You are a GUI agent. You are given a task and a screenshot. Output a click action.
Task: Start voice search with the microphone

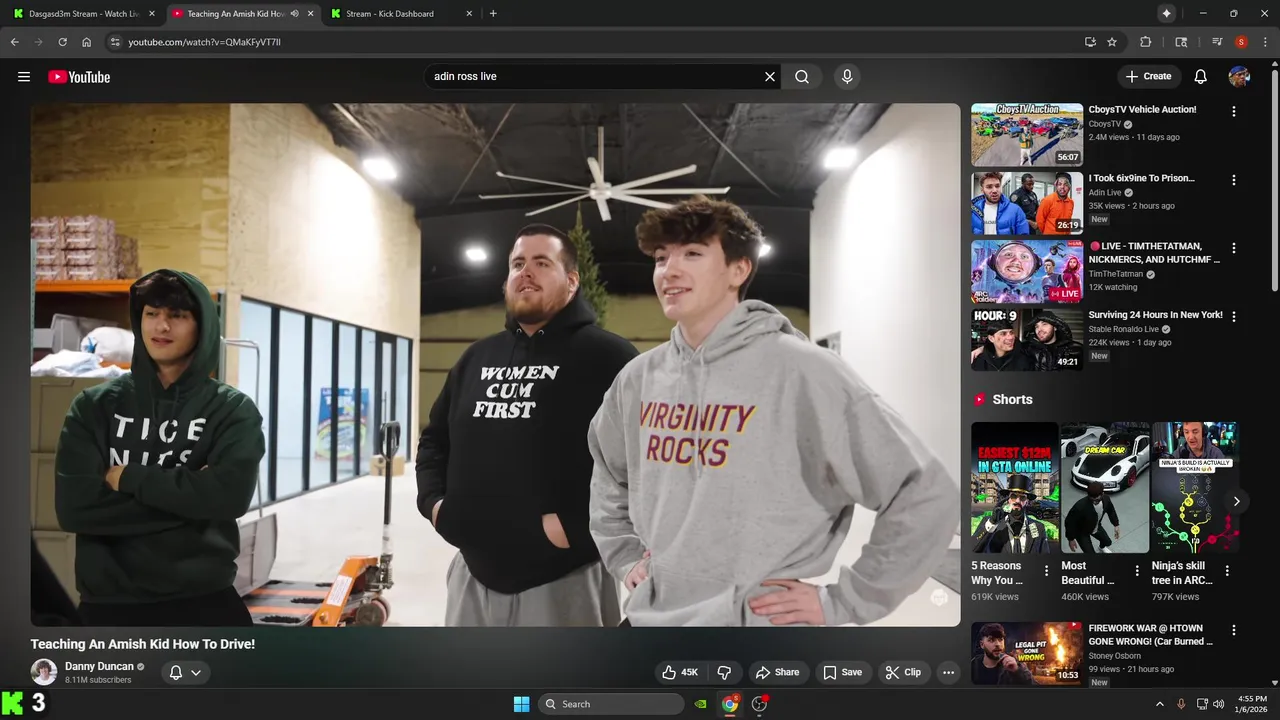(847, 77)
